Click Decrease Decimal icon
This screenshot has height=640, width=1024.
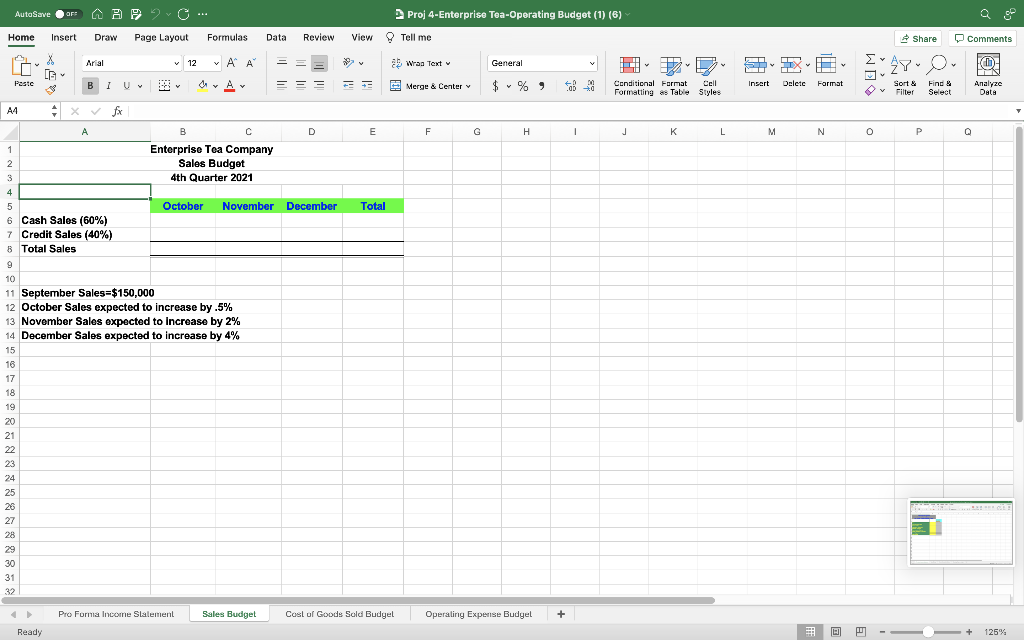(x=589, y=86)
